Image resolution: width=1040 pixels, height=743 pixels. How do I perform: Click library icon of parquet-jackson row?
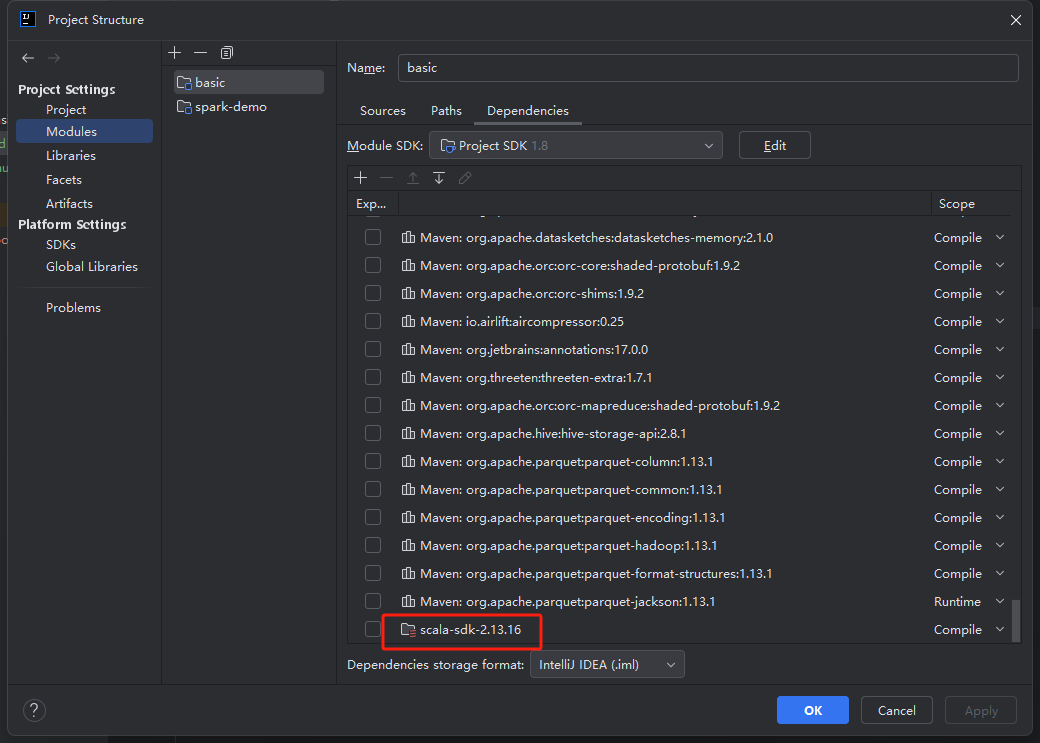(409, 602)
